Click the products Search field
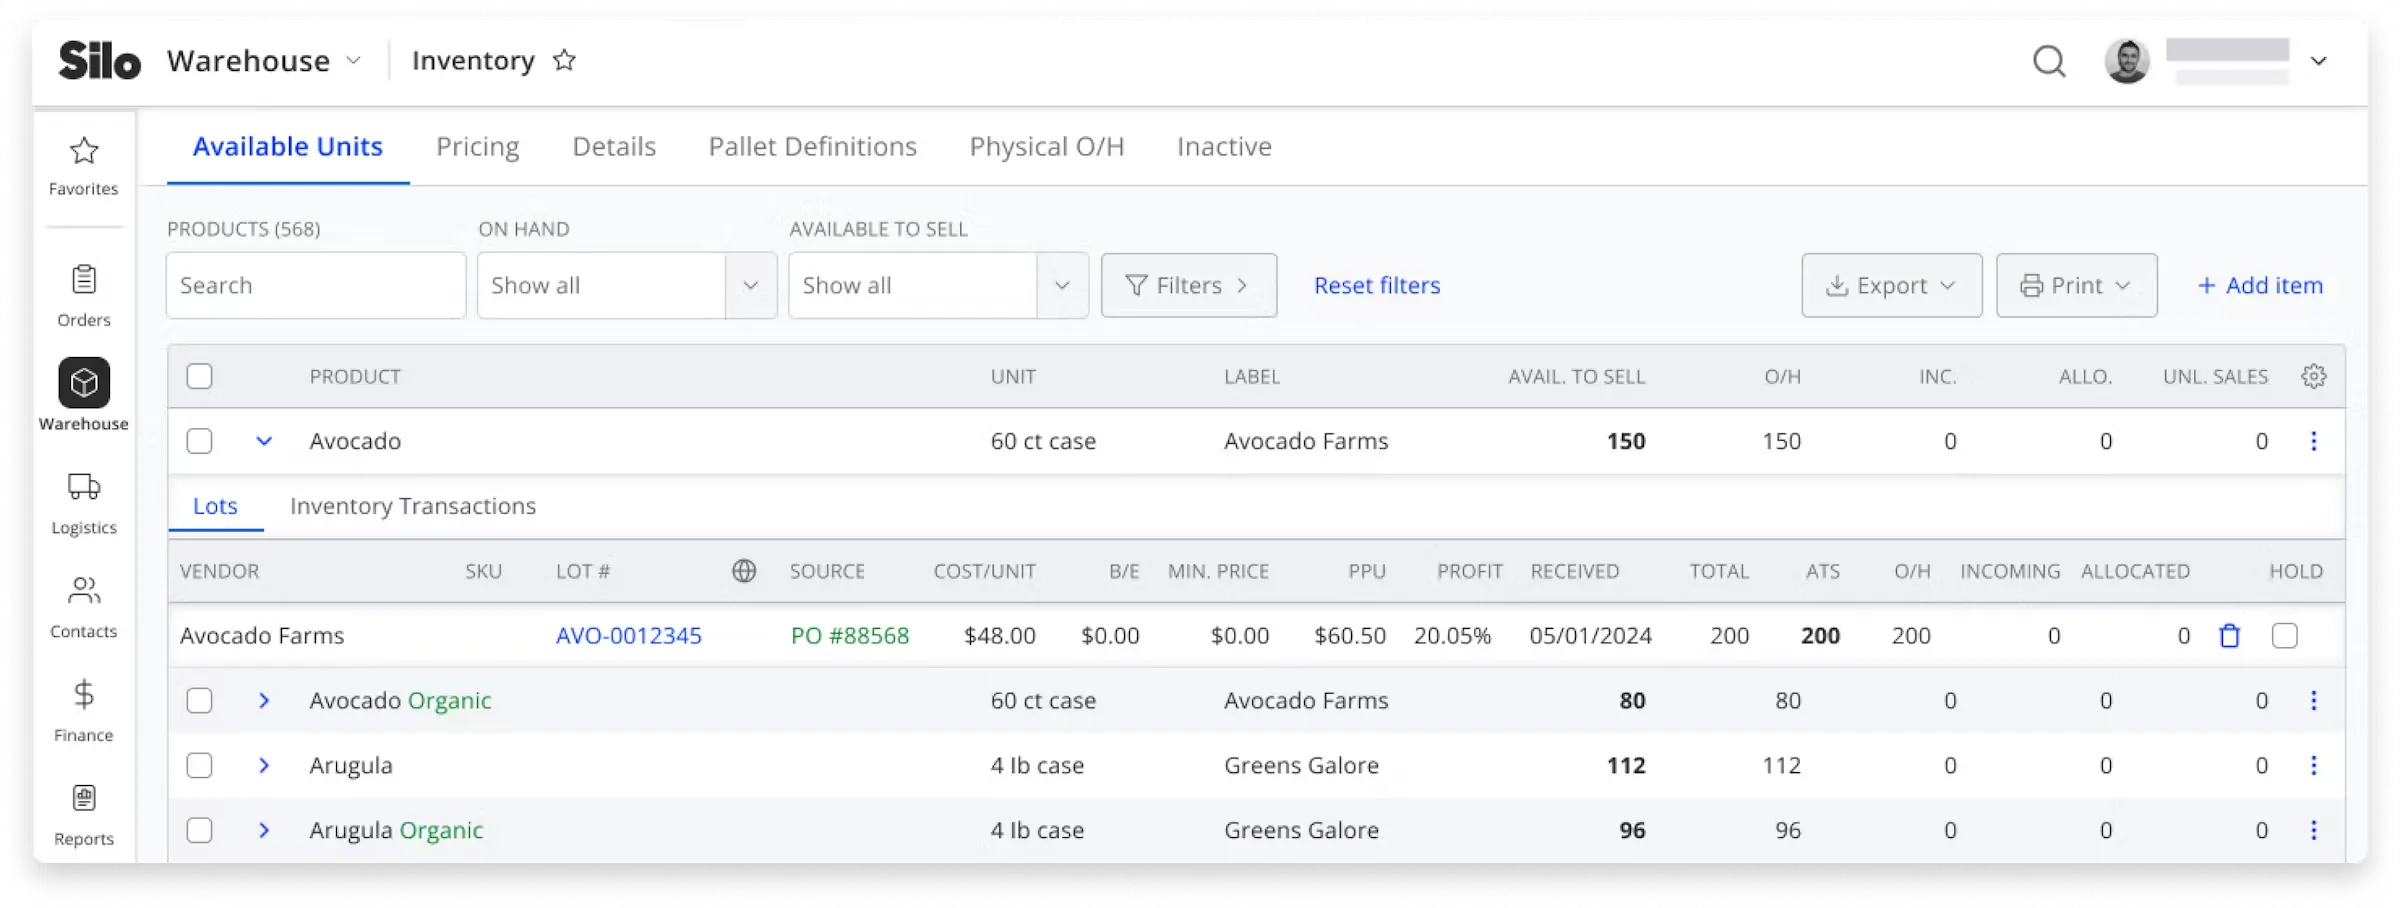 pos(316,286)
